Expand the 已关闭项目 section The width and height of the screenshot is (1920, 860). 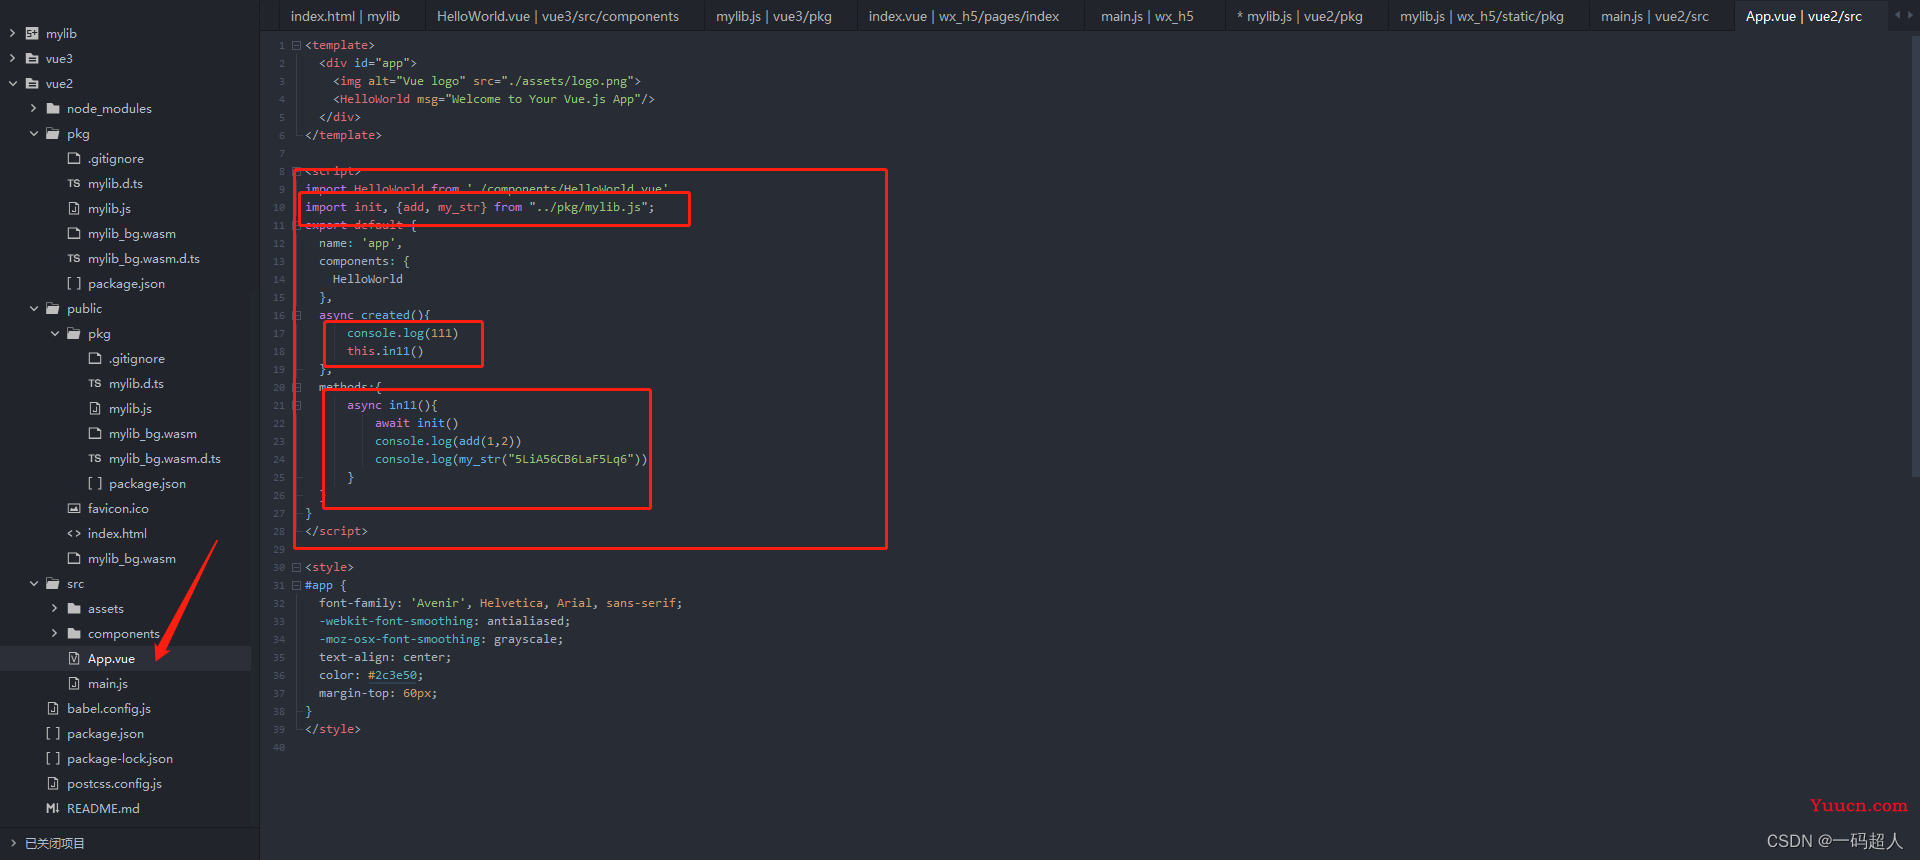click(13, 843)
